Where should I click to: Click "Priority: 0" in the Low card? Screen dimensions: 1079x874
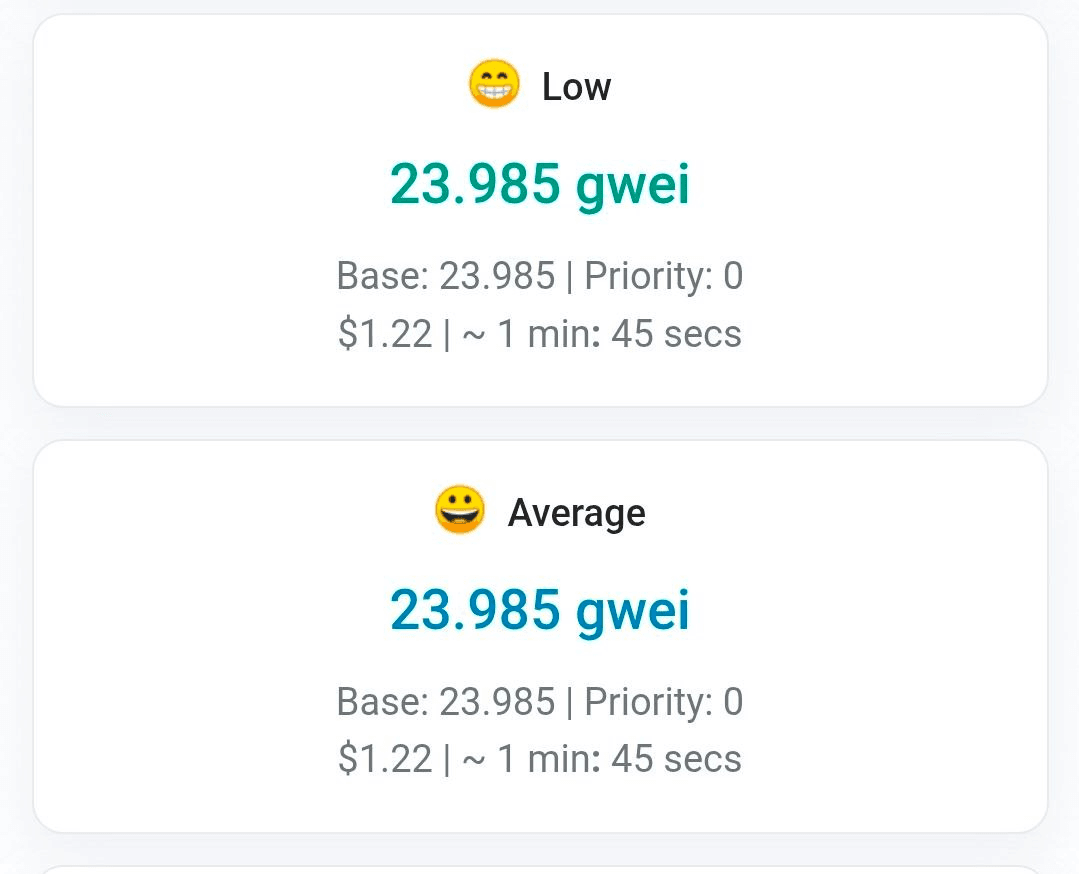[x=663, y=276]
